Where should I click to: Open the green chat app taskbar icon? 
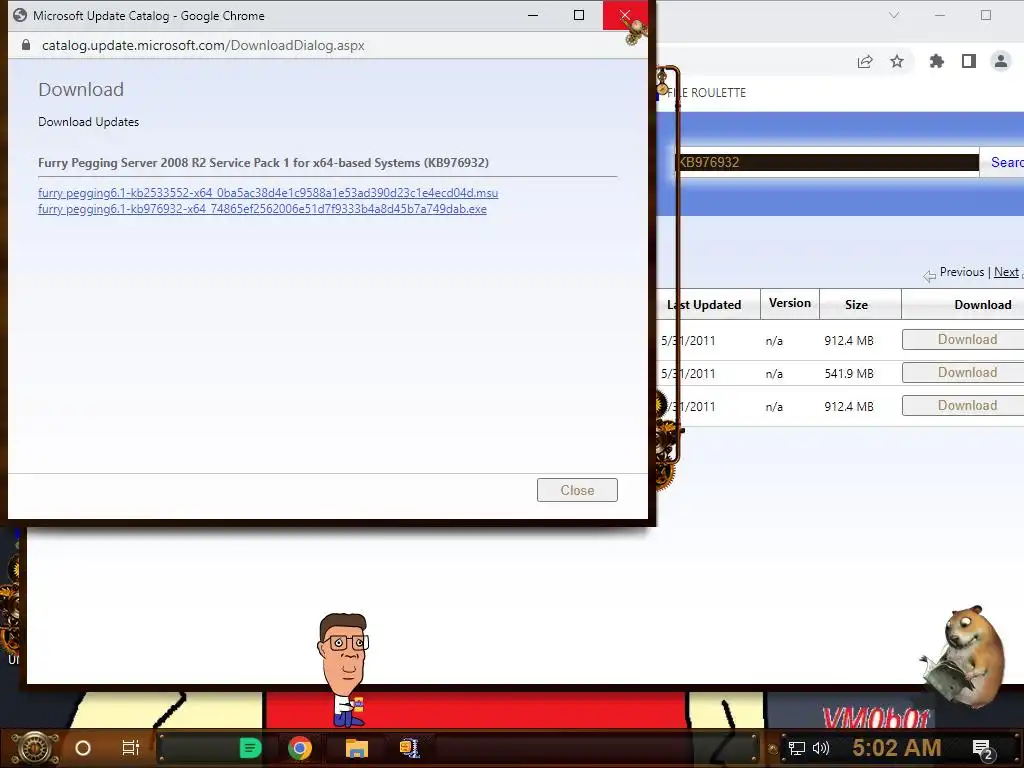(x=250, y=748)
